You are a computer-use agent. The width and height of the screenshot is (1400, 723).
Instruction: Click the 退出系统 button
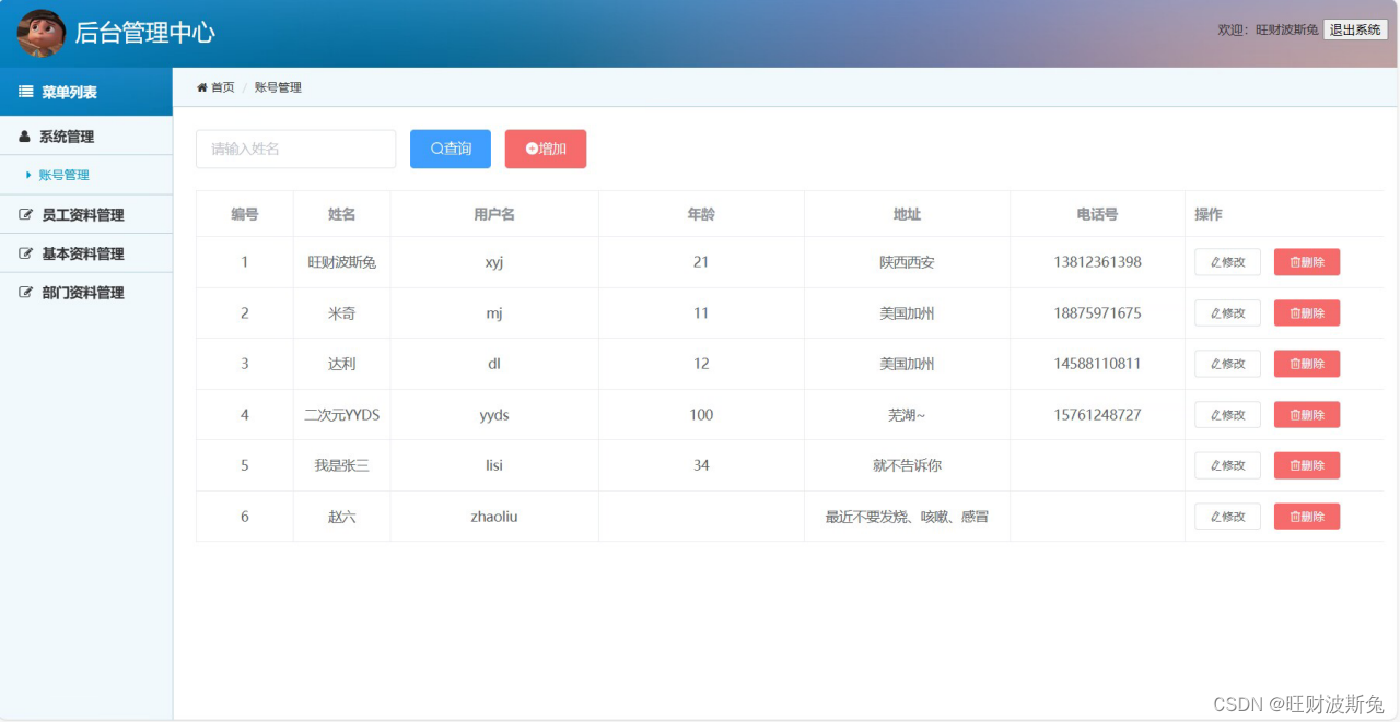1356,30
